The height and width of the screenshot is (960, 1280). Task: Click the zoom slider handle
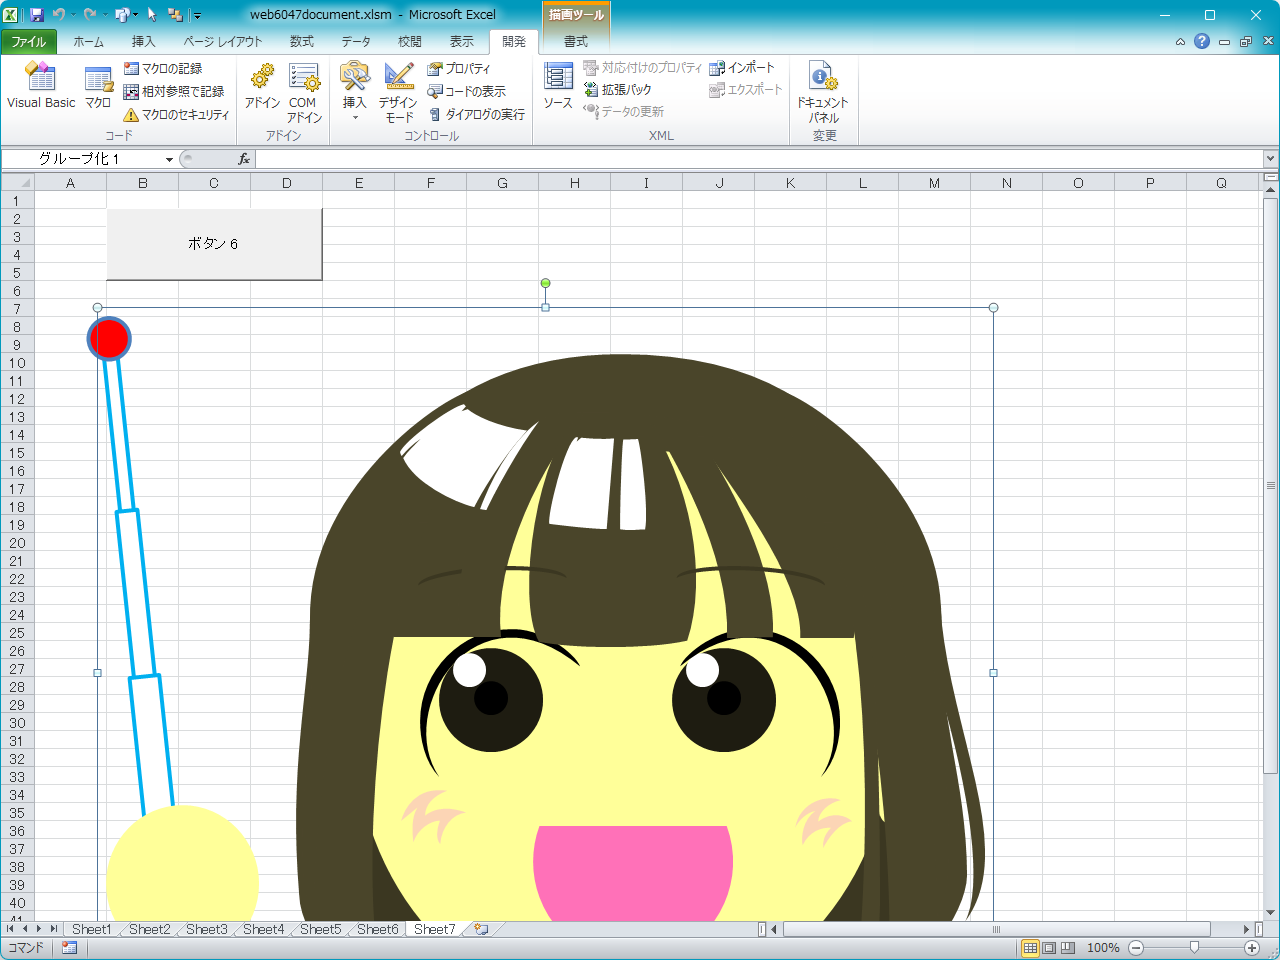point(1194,947)
